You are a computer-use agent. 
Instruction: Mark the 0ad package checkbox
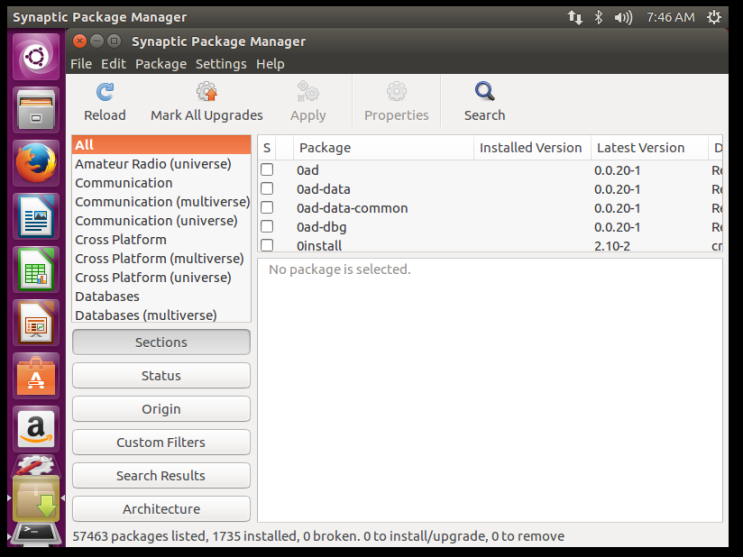click(x=267, y=170)
